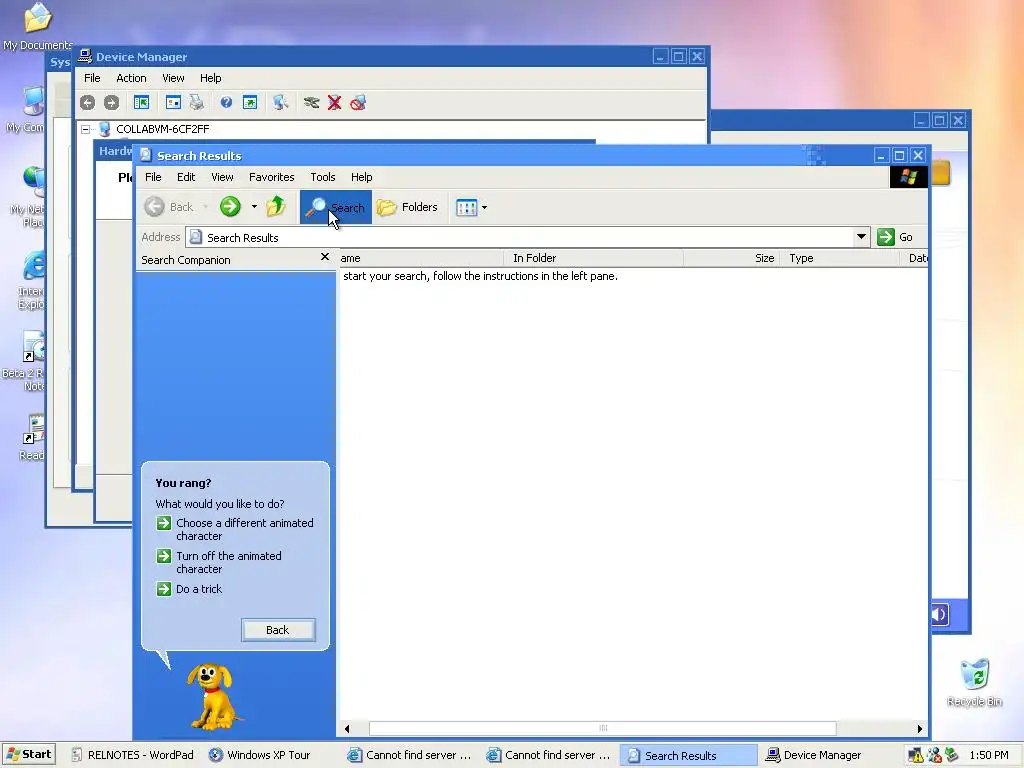Screen dimensions: 1024x768
Task: Open the View menu in Search Results
Action: pyautogui.click(x=222, y=177)
